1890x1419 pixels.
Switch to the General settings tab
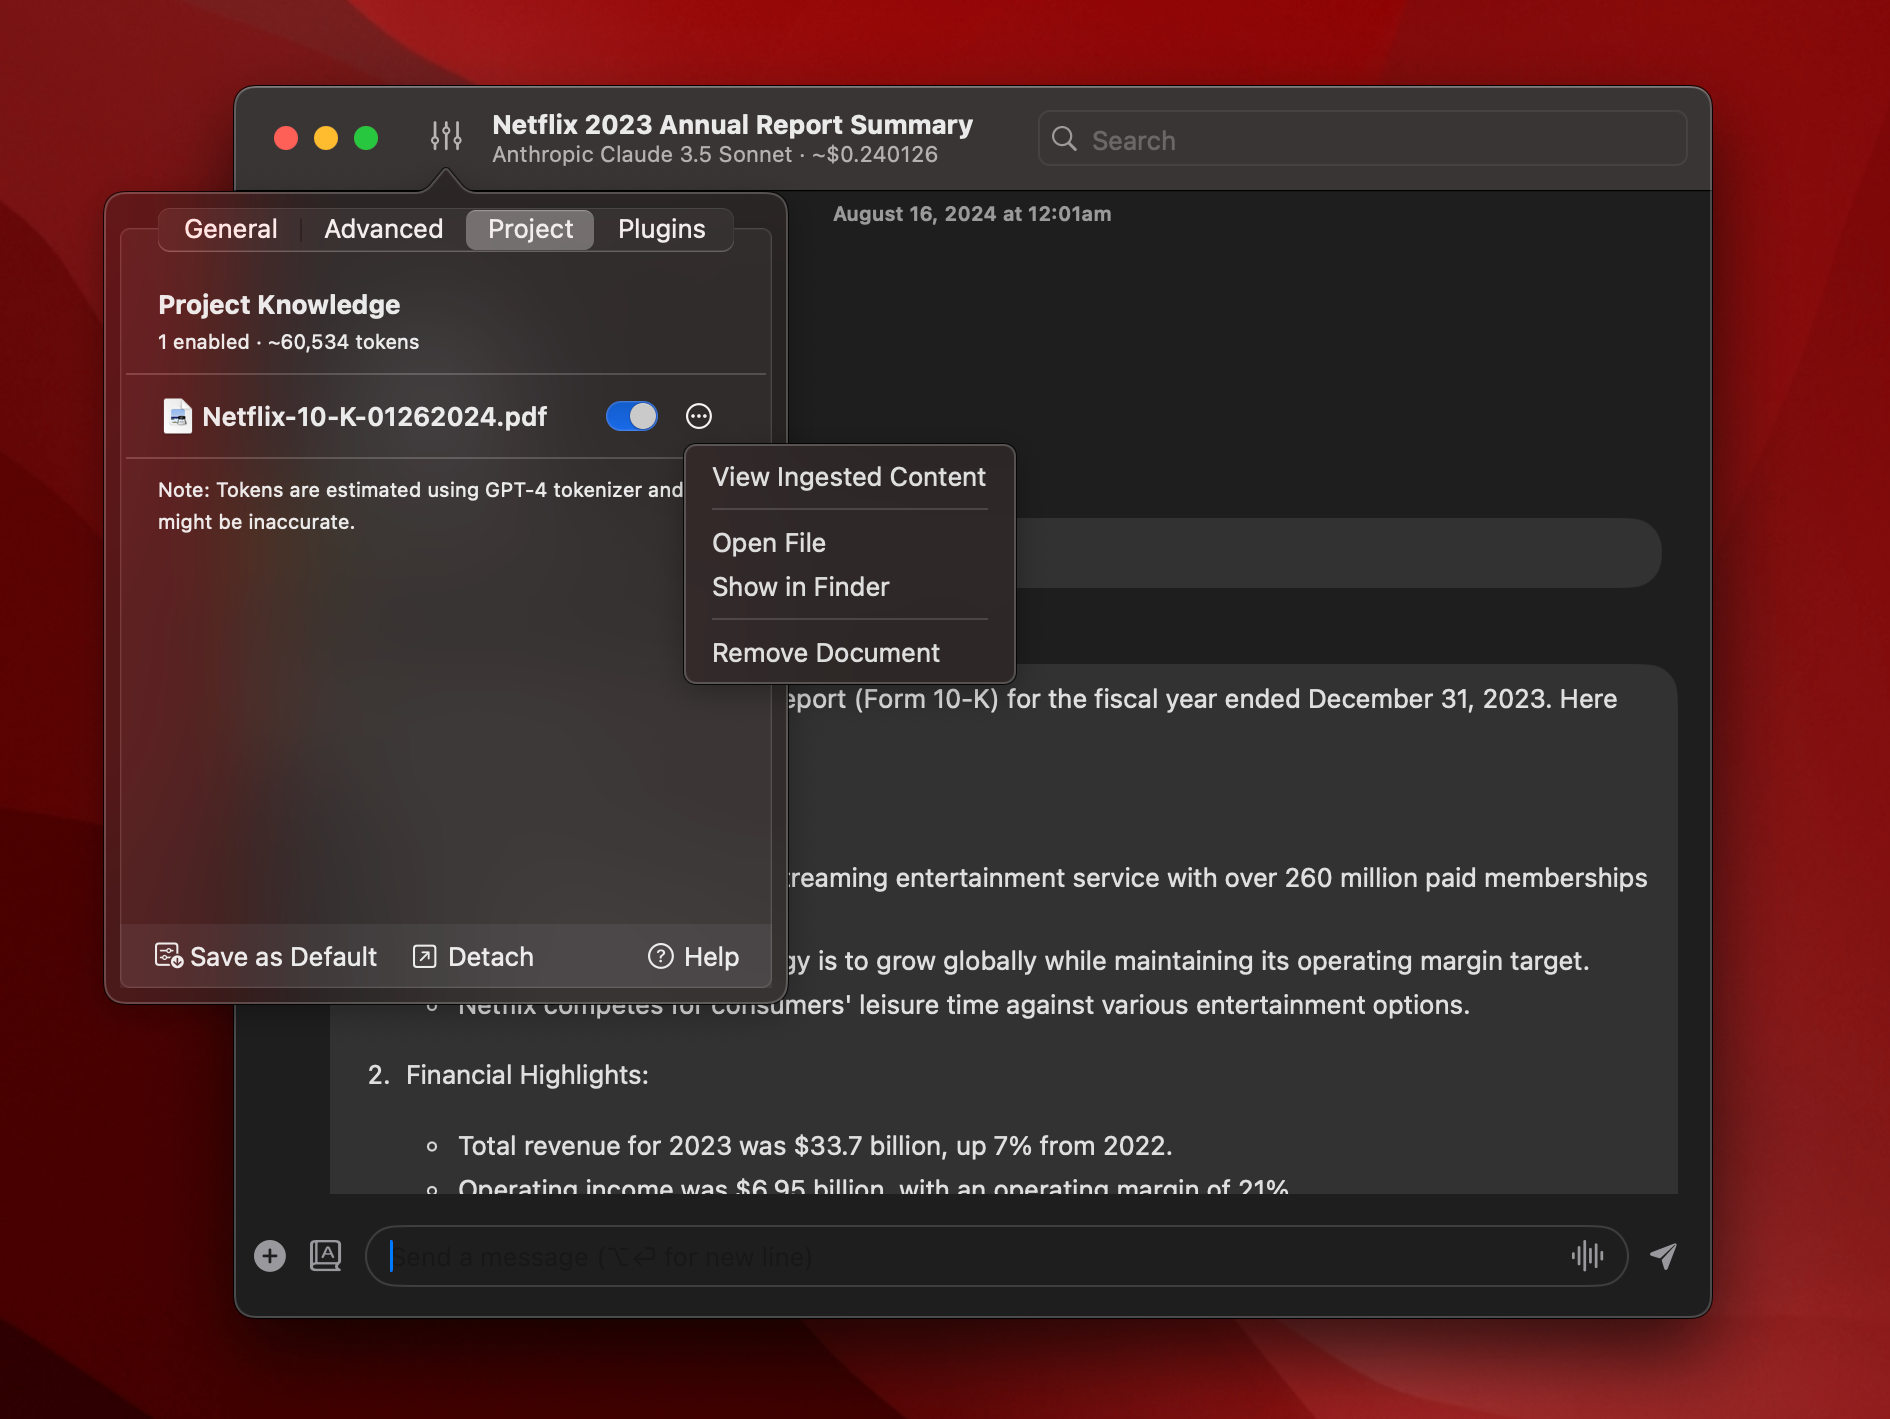[x=230, y=229]
